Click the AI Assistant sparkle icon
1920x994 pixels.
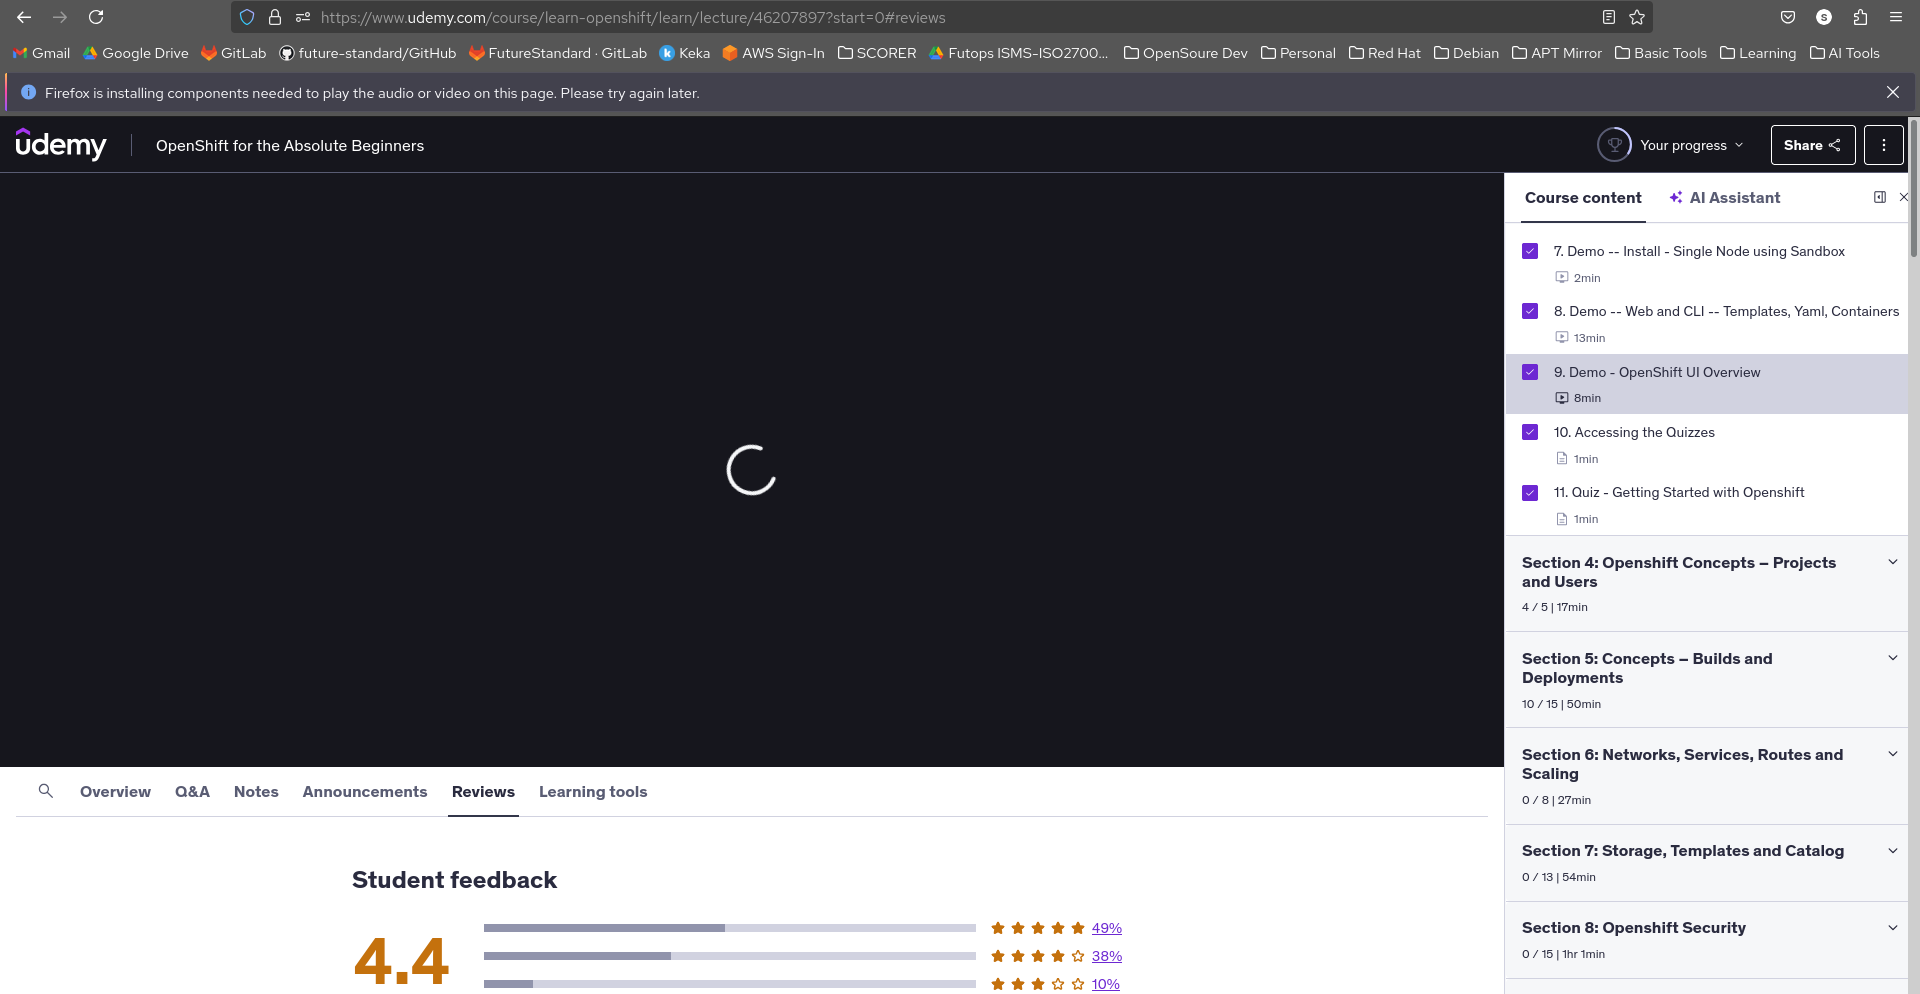pyautogui.click(x=1676, y=198)
